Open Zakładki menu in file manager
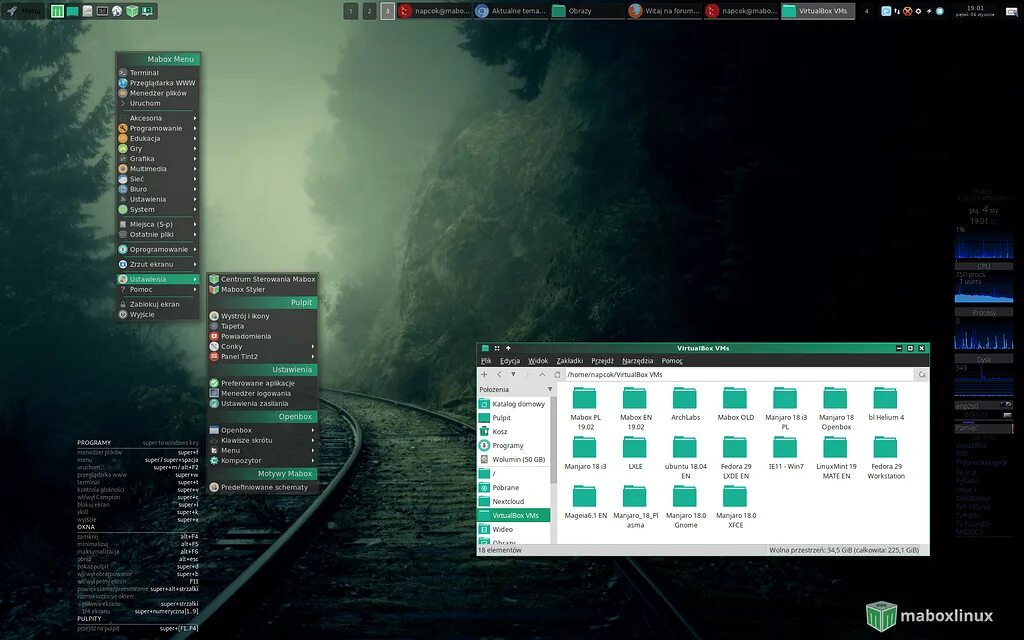This screenshot has height=640, width=1024. tap(569, 360)
